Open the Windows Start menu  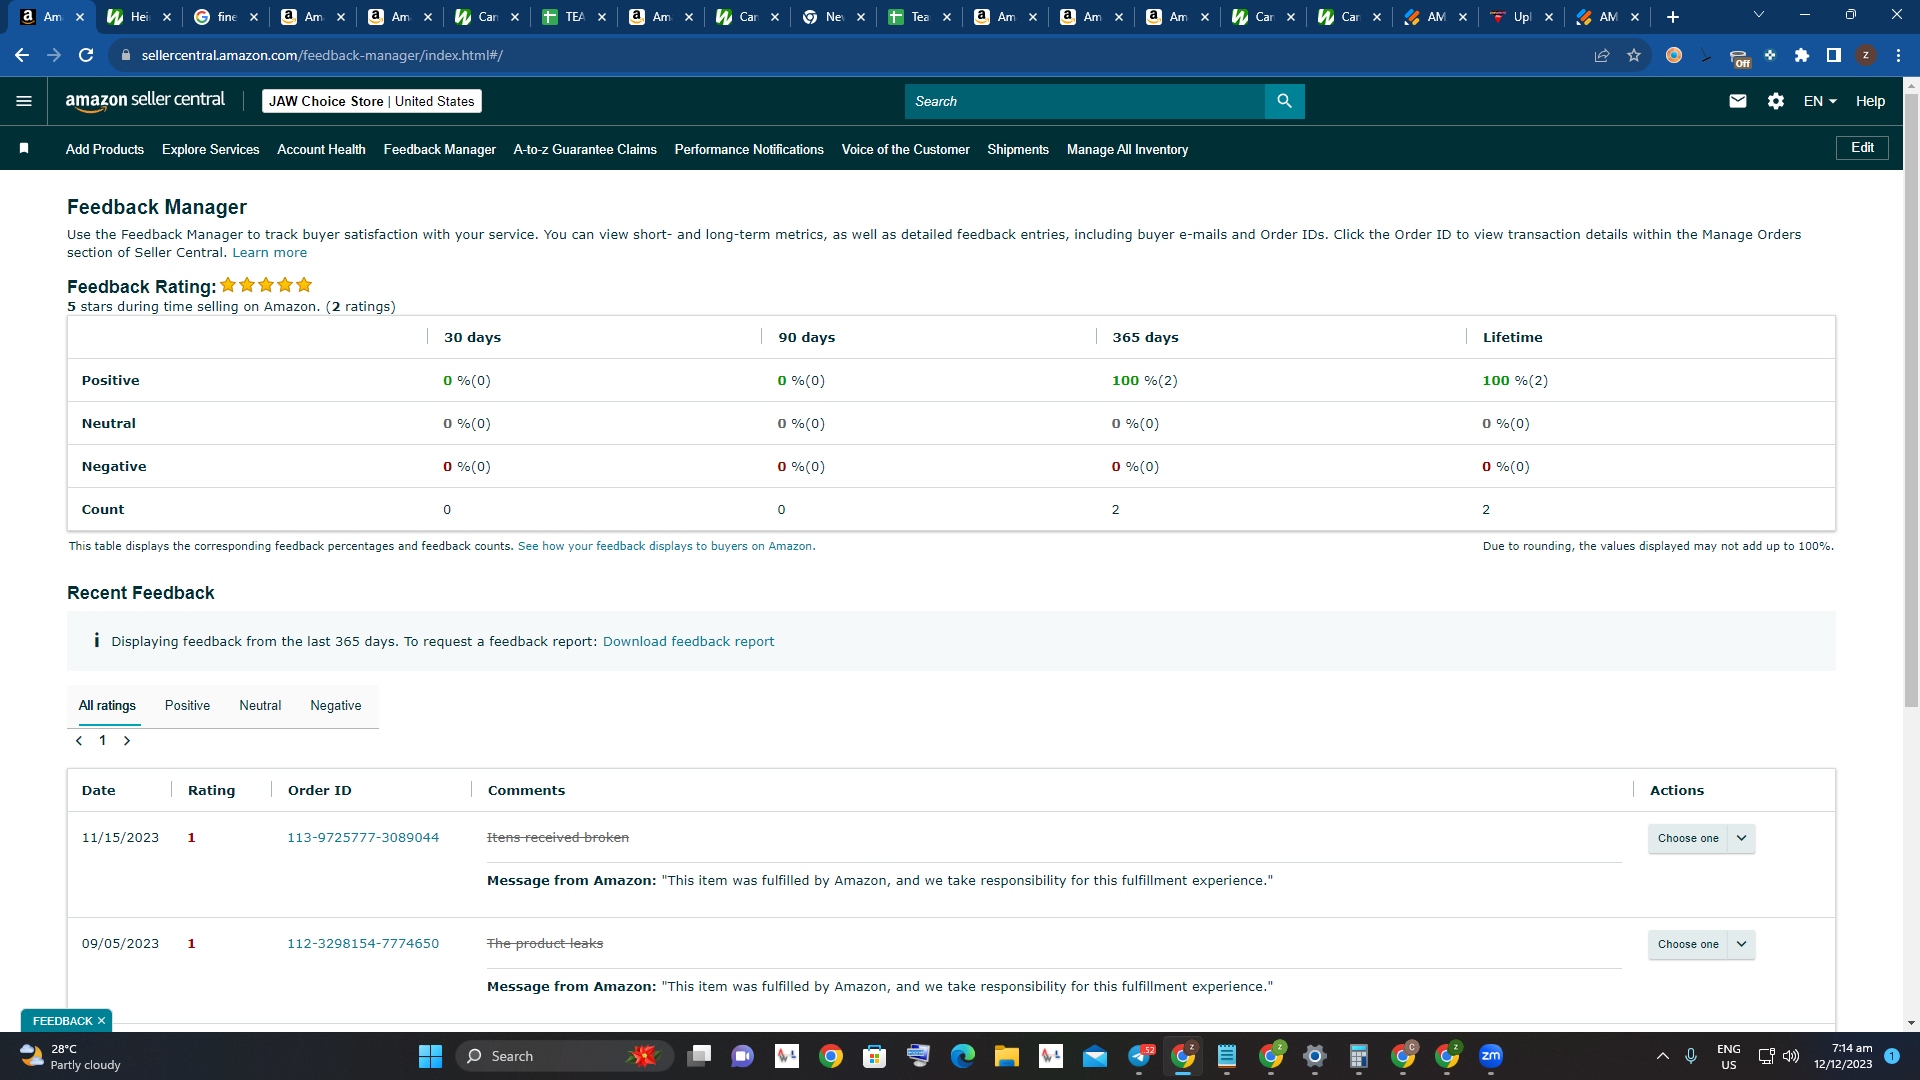(430, 1056)
